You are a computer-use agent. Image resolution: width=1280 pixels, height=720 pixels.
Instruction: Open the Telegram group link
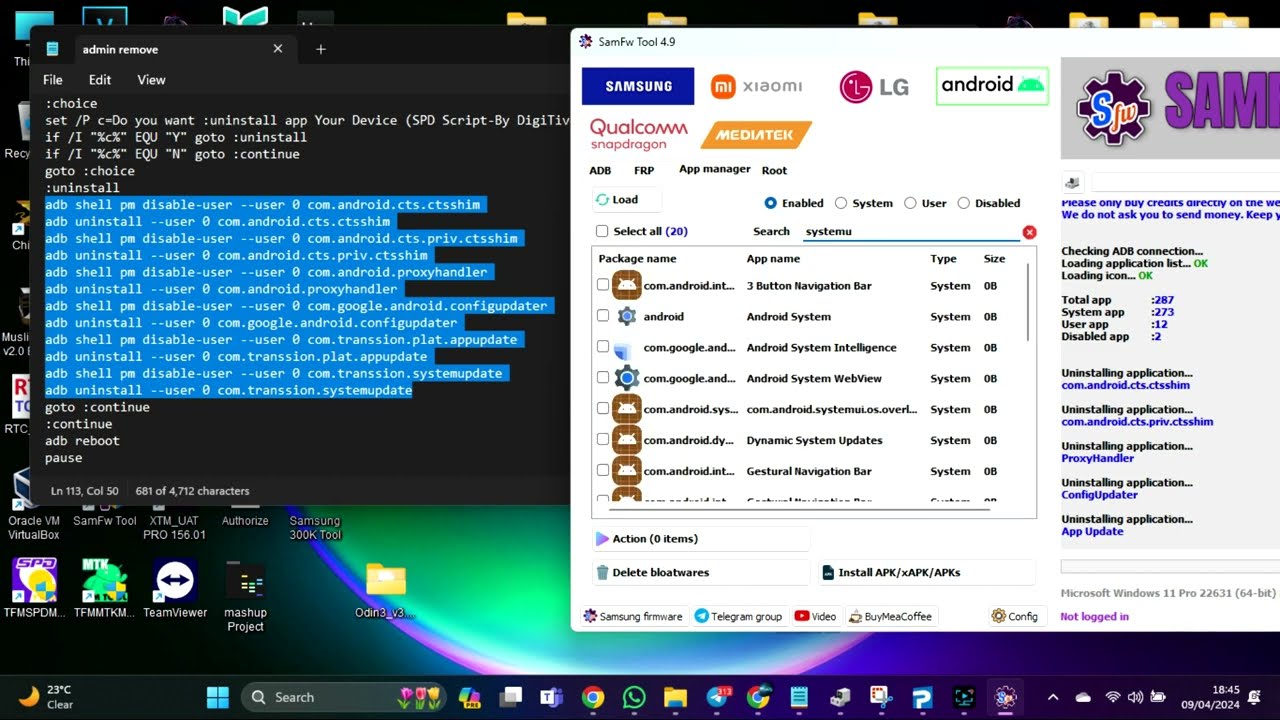pyautogui.click(x=738, y=617)
